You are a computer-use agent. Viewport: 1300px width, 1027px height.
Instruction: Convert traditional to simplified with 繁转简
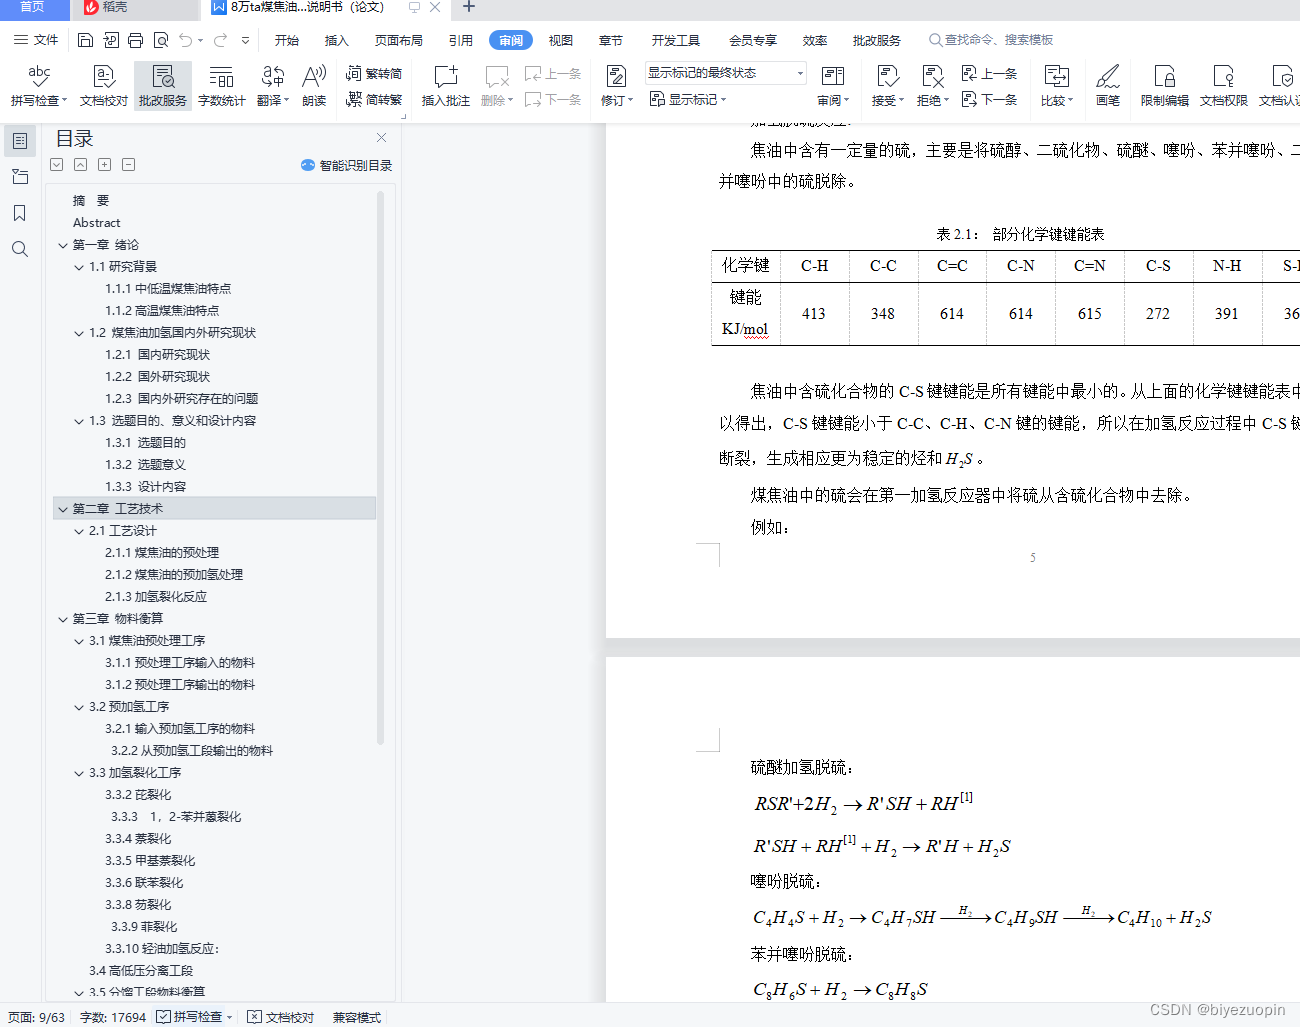click(x=374, y=73)
